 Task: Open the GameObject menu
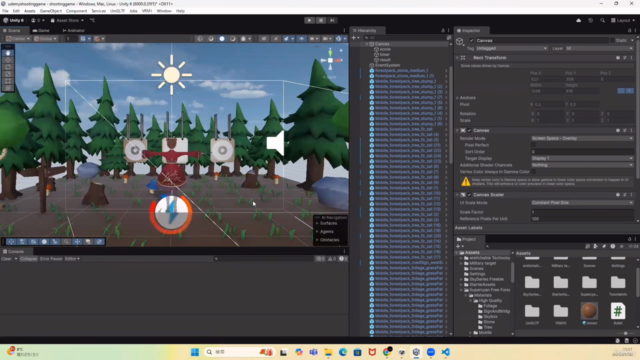coord(51,11)
